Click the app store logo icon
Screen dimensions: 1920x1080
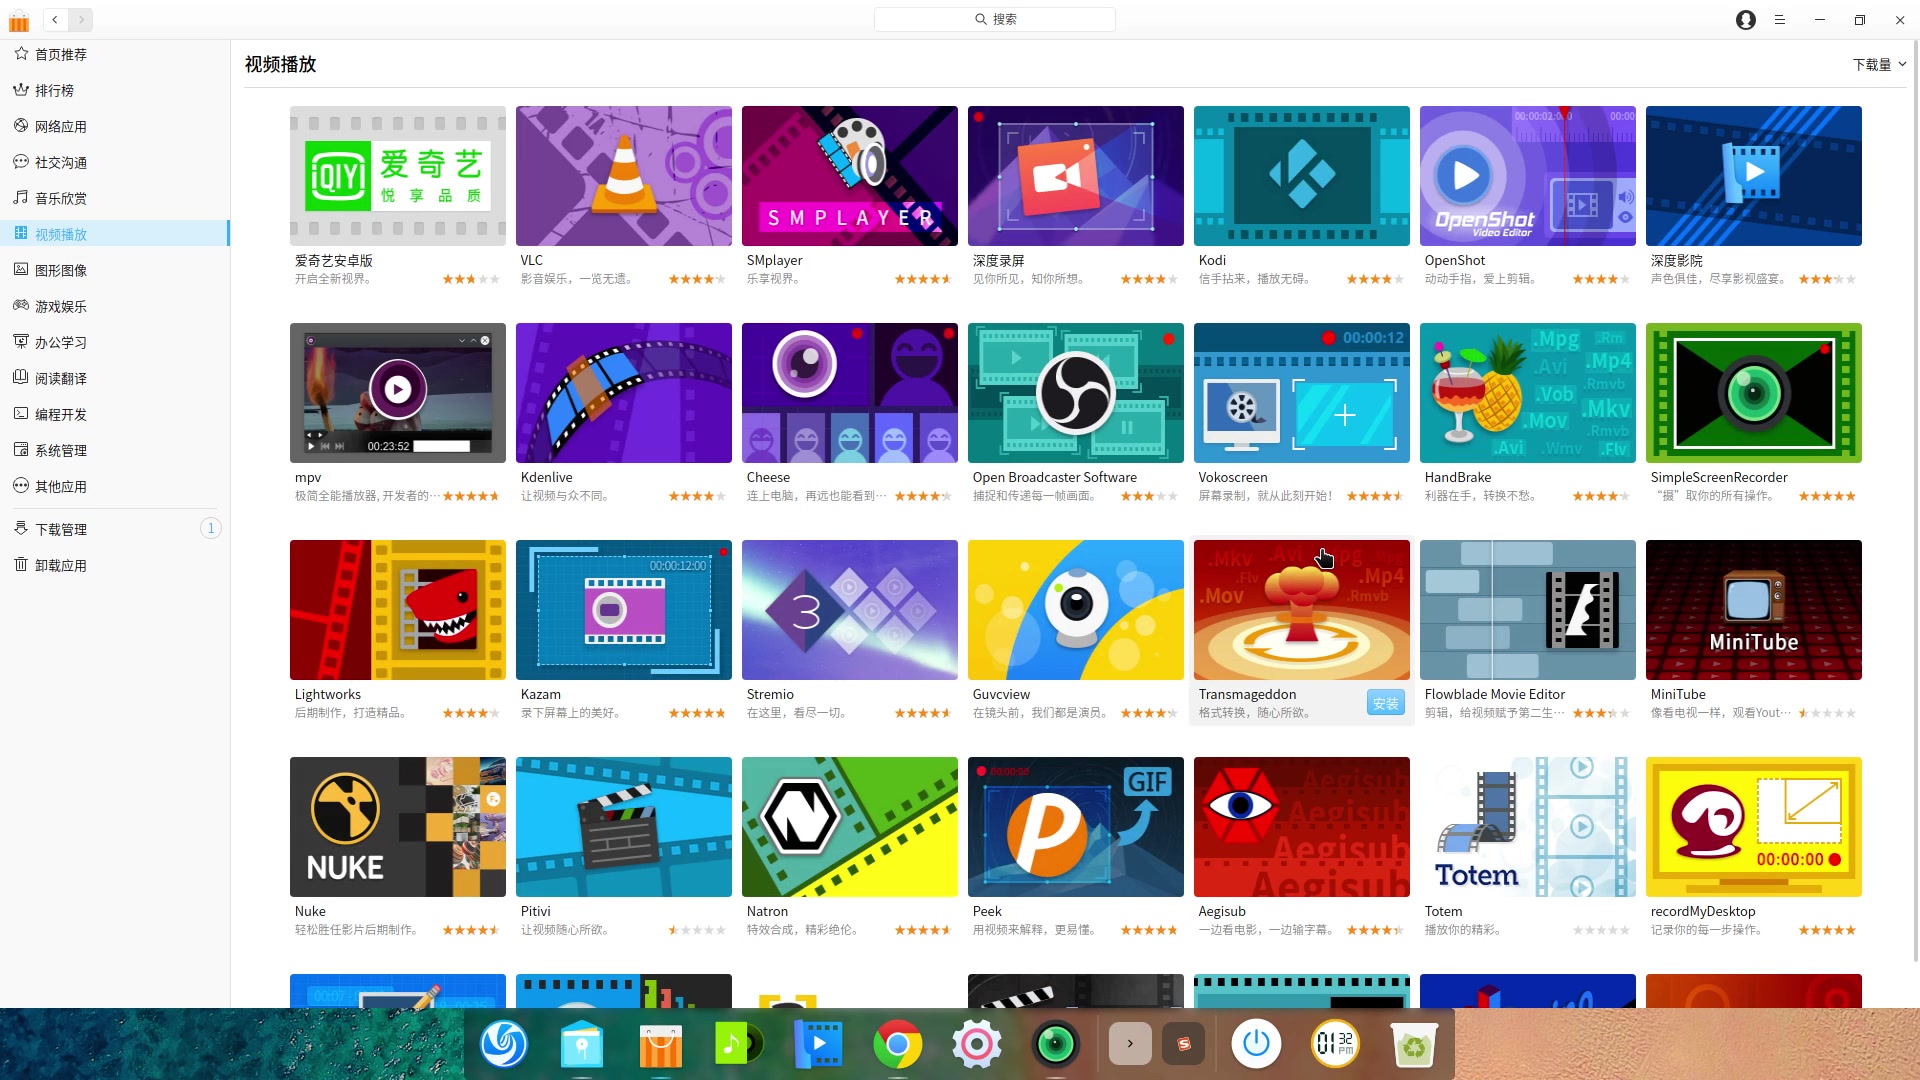(19, 20)
